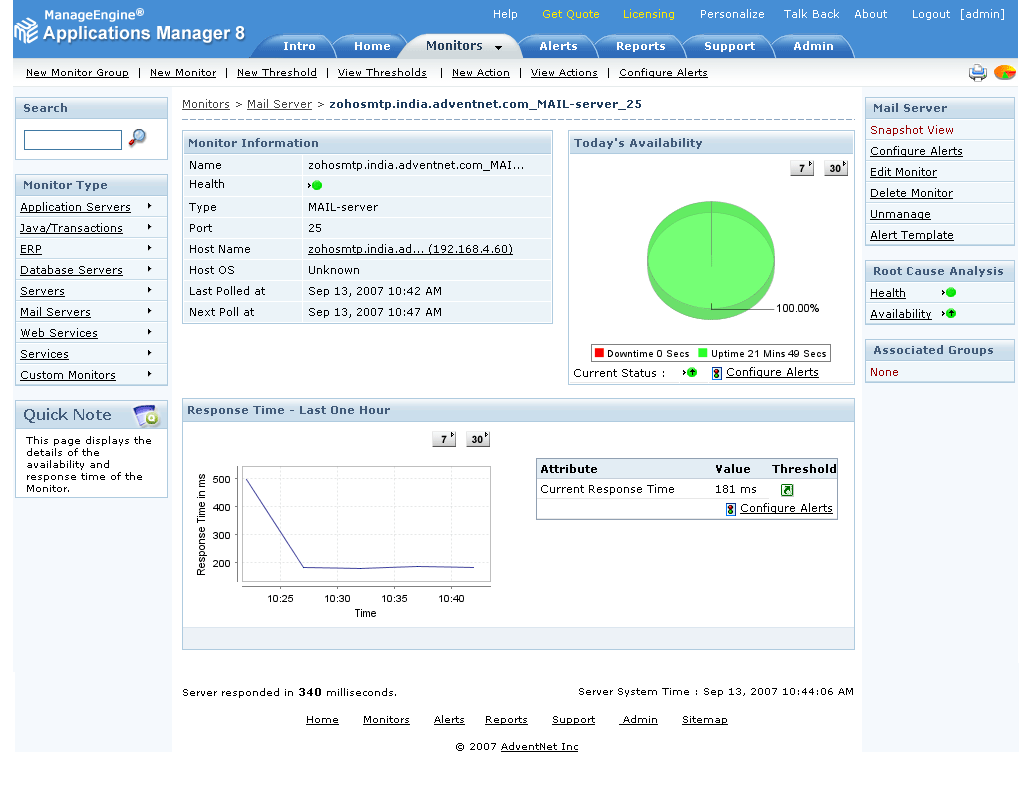Viewport: 1024px width, 800px height.
Task: Open the Reports tab
Action: pos(640,46)
